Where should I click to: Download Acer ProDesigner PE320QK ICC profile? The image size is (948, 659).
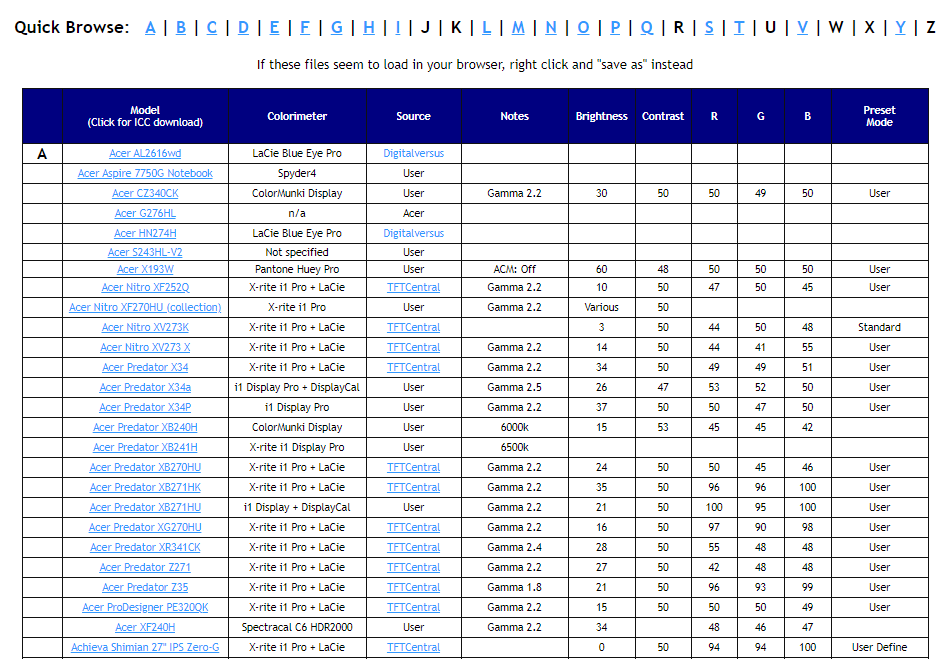tap(145, 607)
